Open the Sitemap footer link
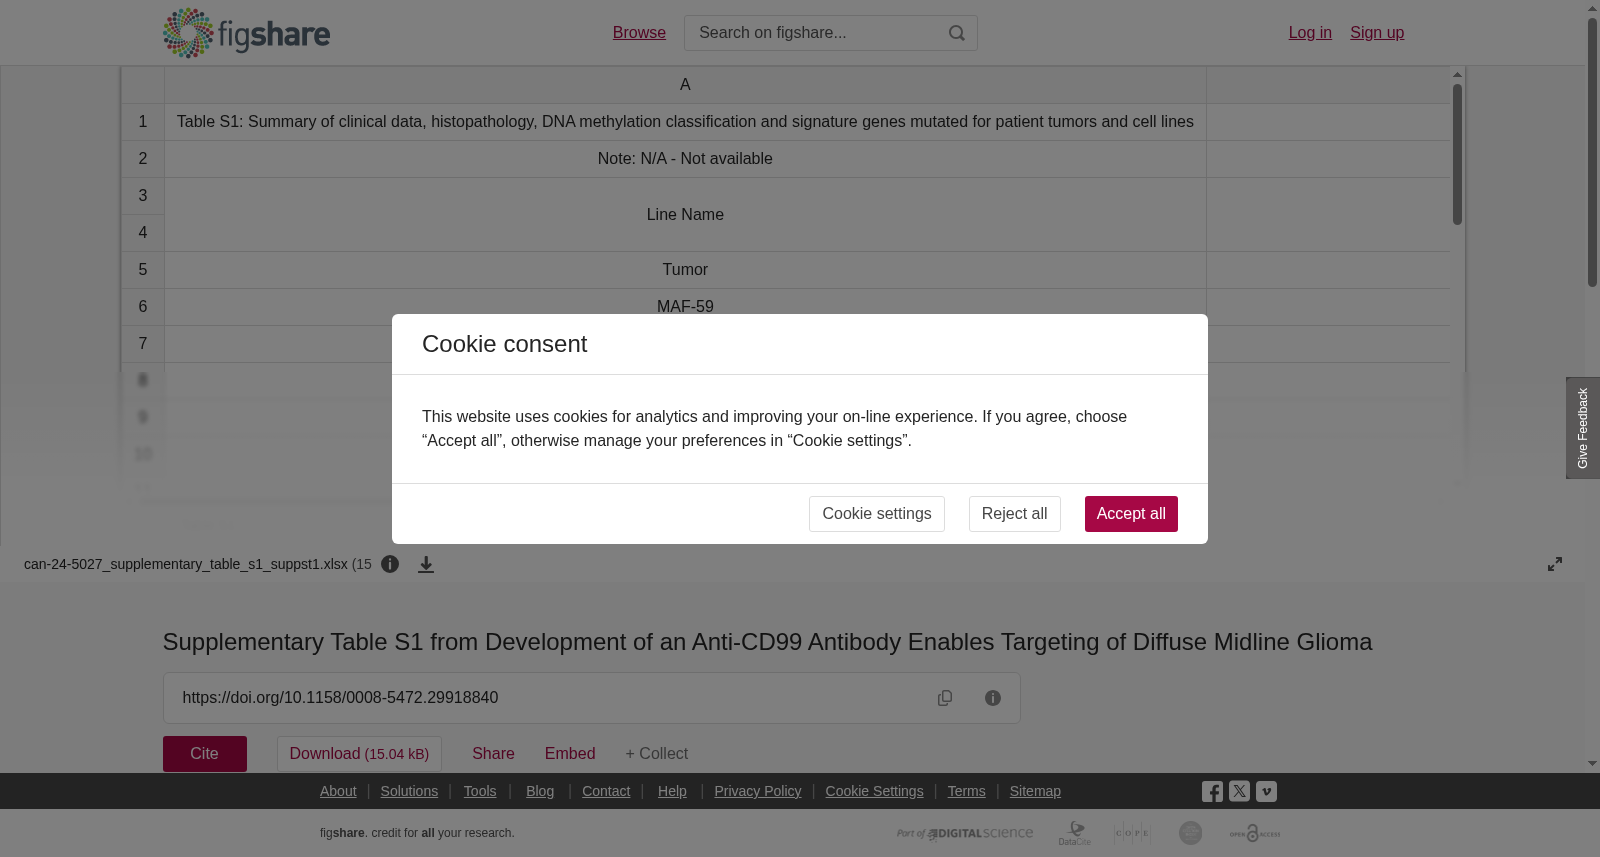The width and height of the screenshot is (1600, 857). coord(1035,791)
